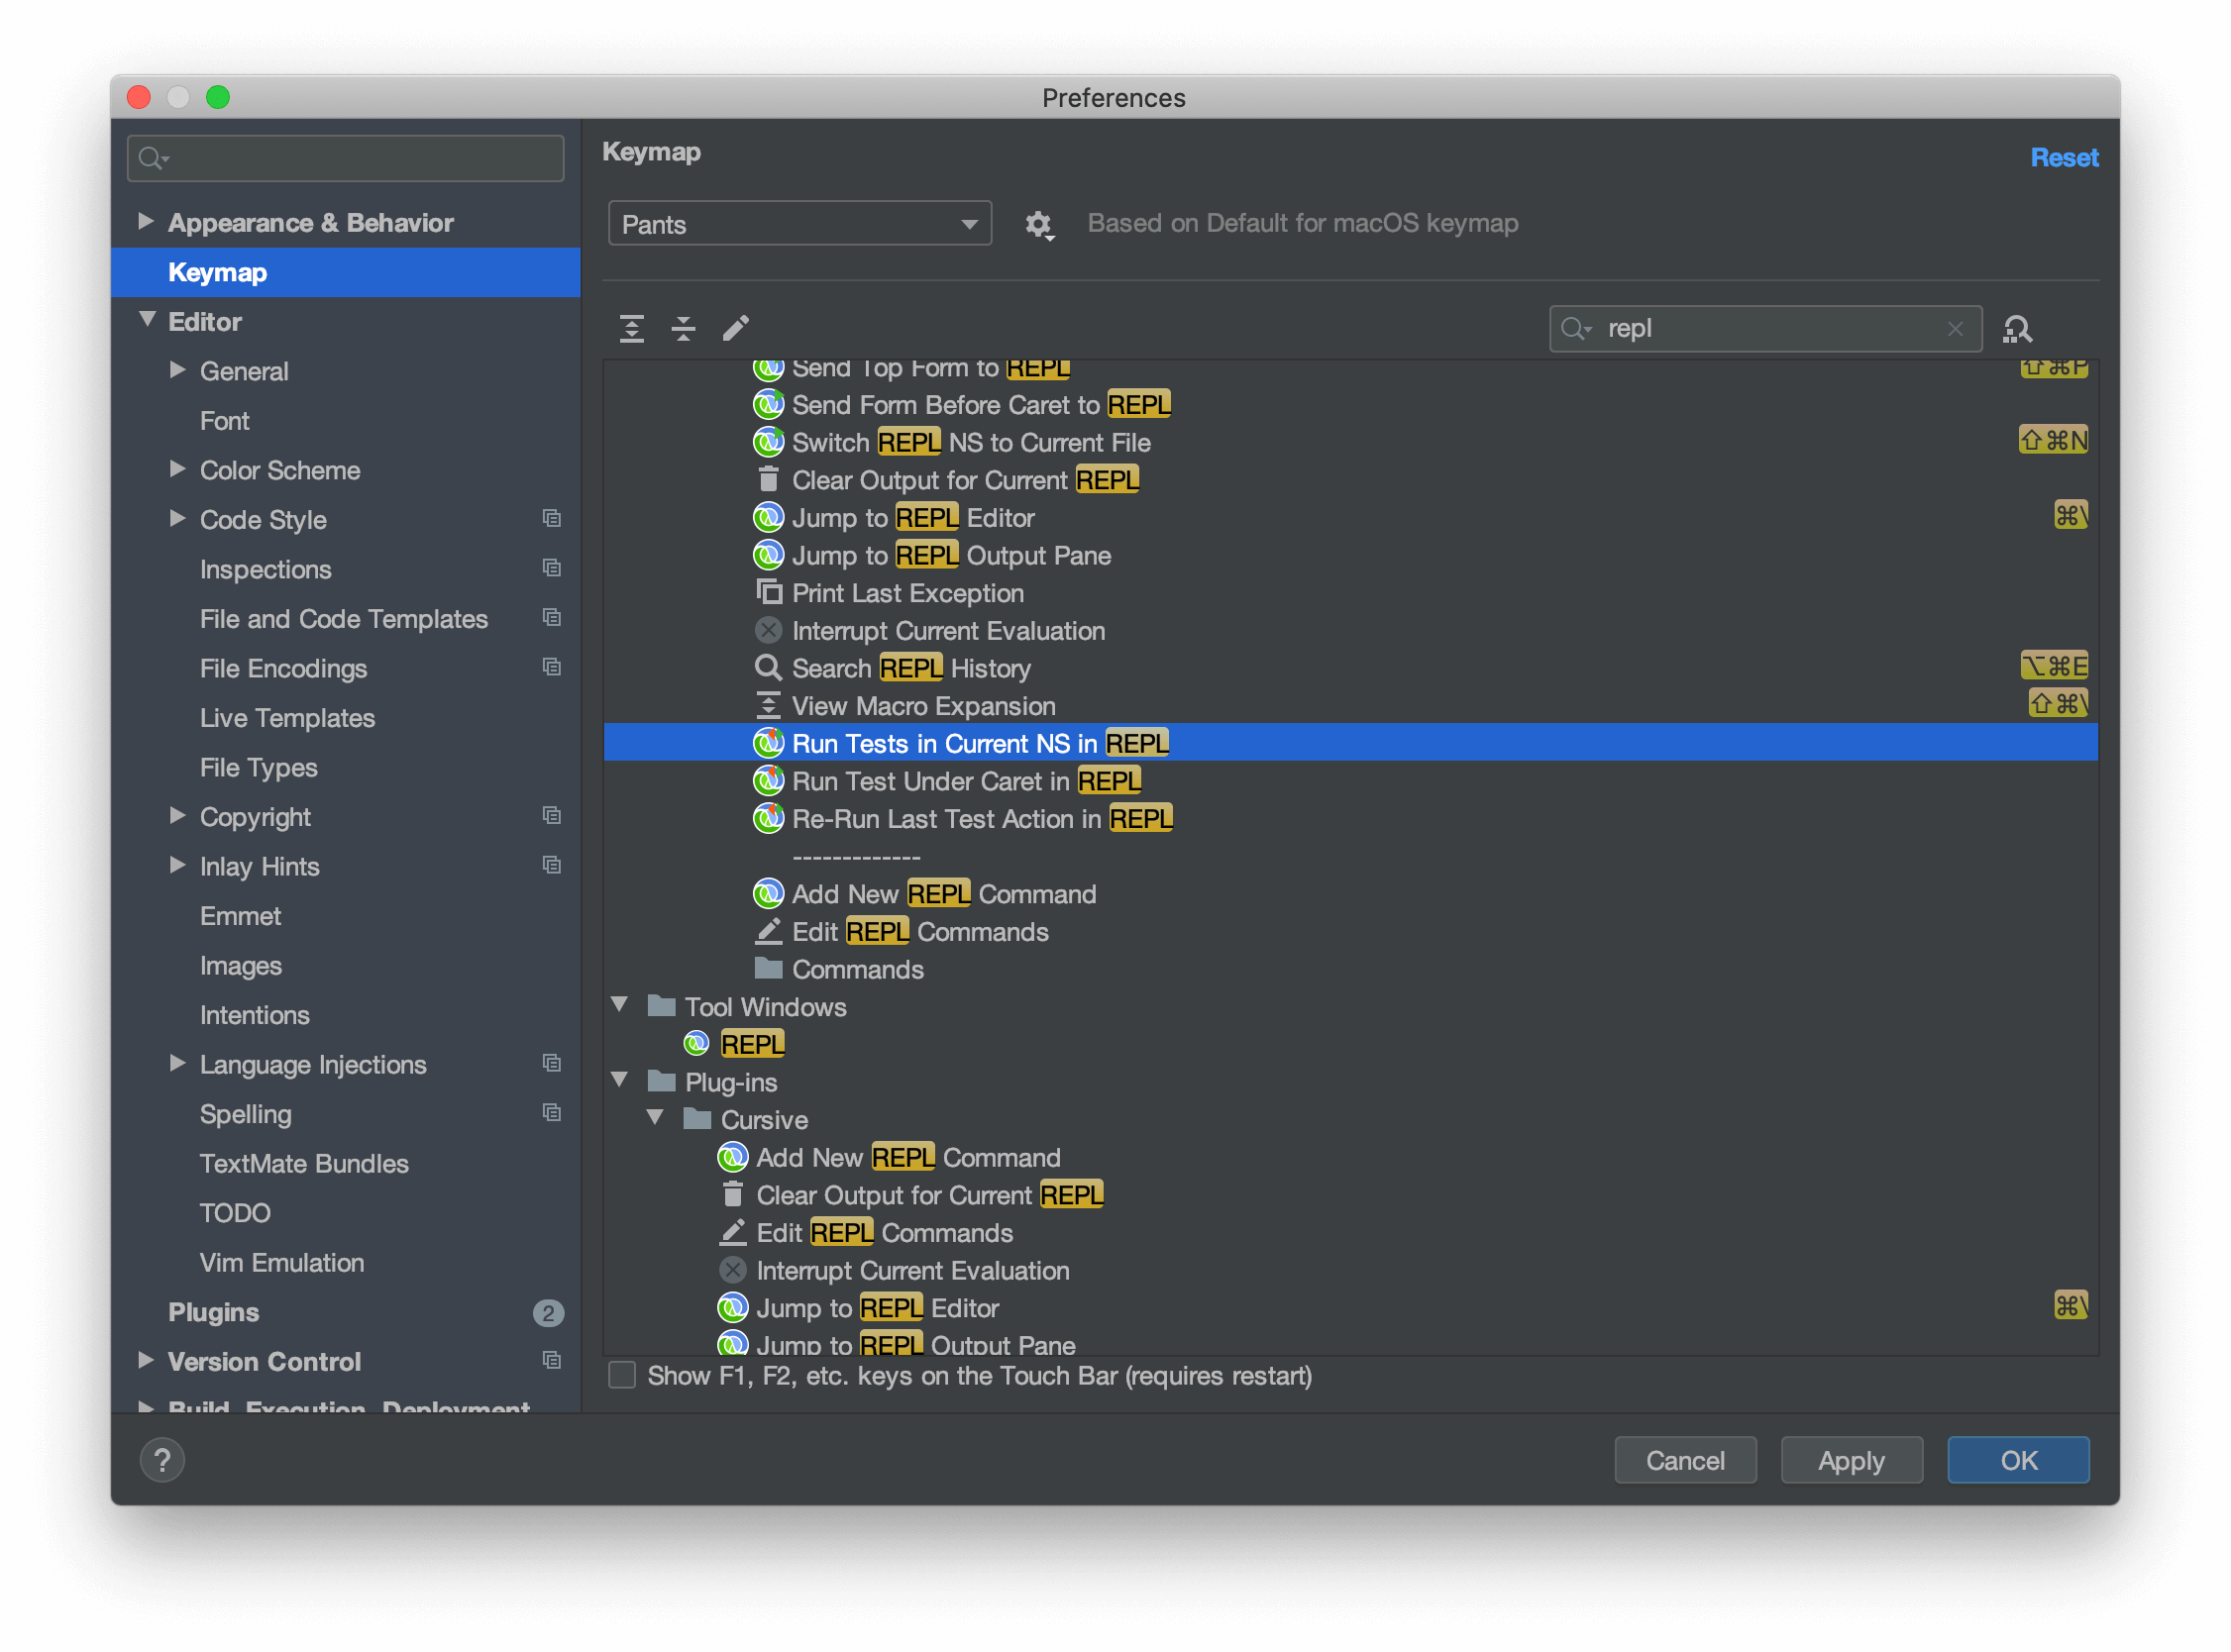
Task: Click the configure keymap gear icon
Action: point(1036,222)
